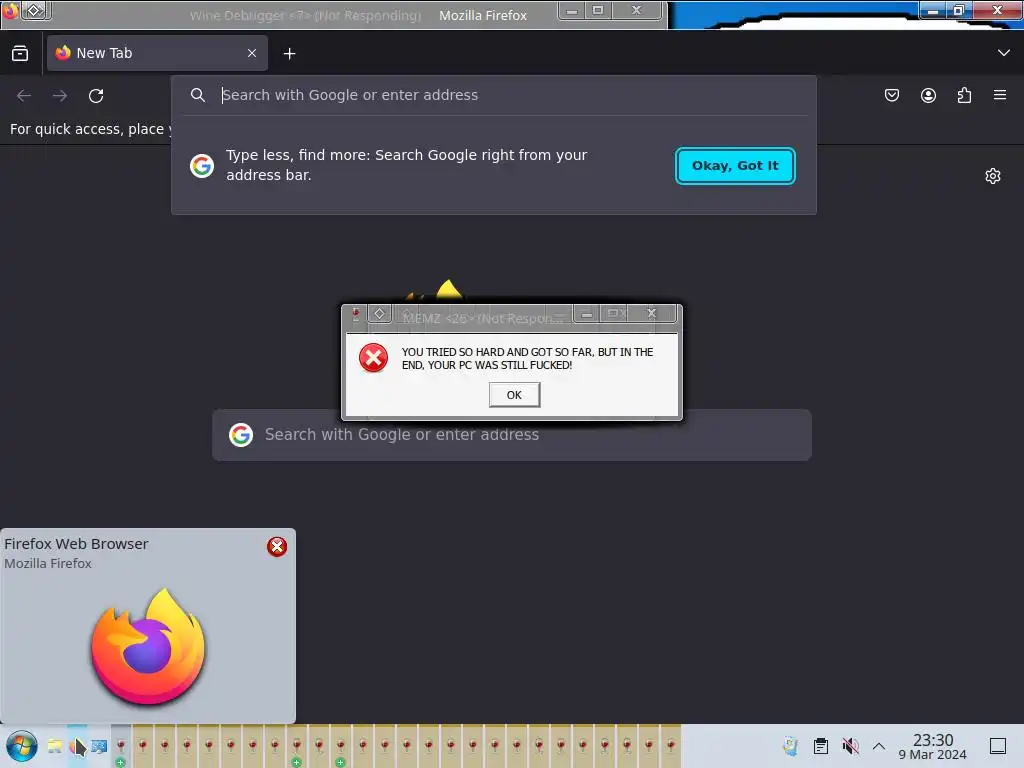
Task: Go back with the back arrow
Action: tap(24, 96)
